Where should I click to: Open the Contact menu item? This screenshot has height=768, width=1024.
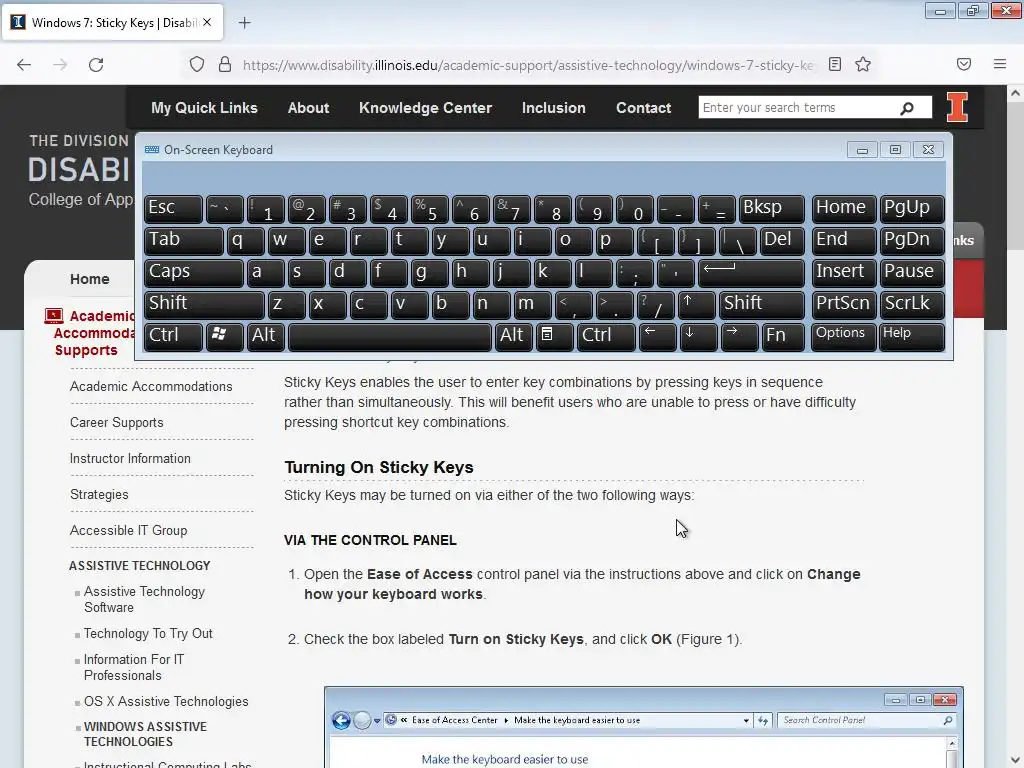(x=643, y=108)
